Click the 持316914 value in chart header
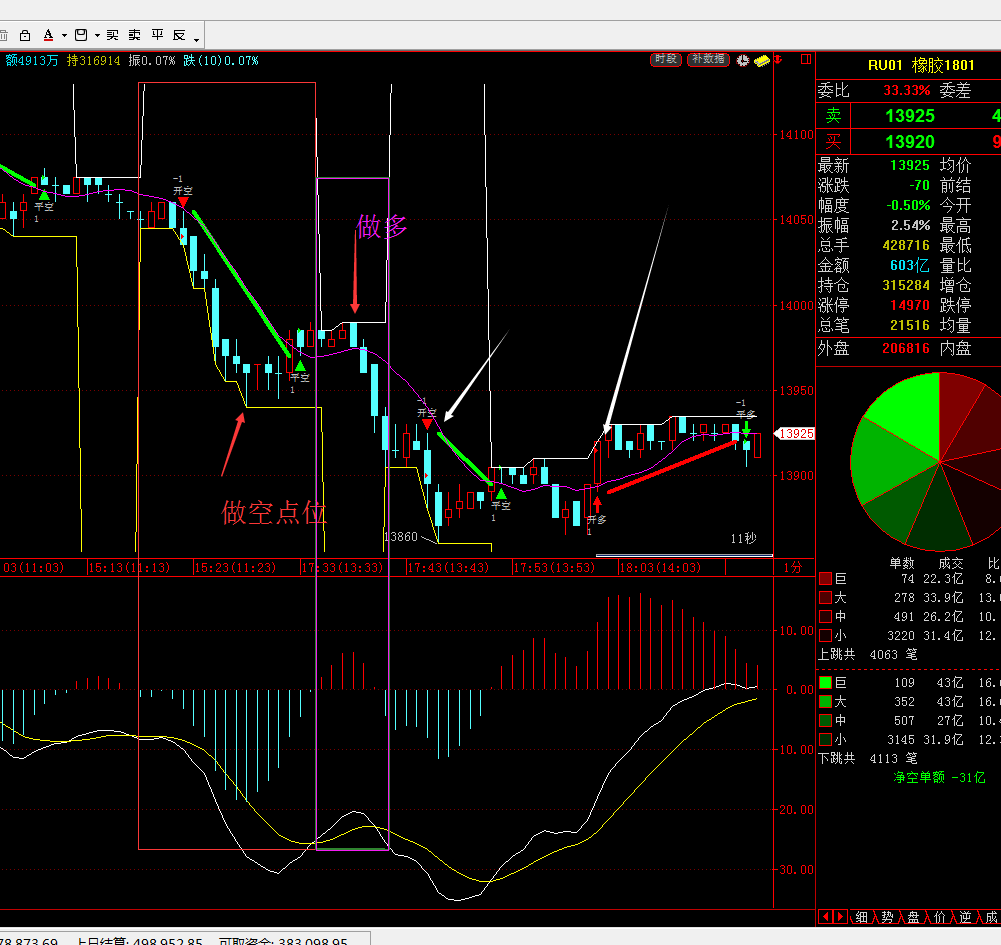The height and width of the screenshot is (945, 1001). pyautogui.click(x=93, y=61)
